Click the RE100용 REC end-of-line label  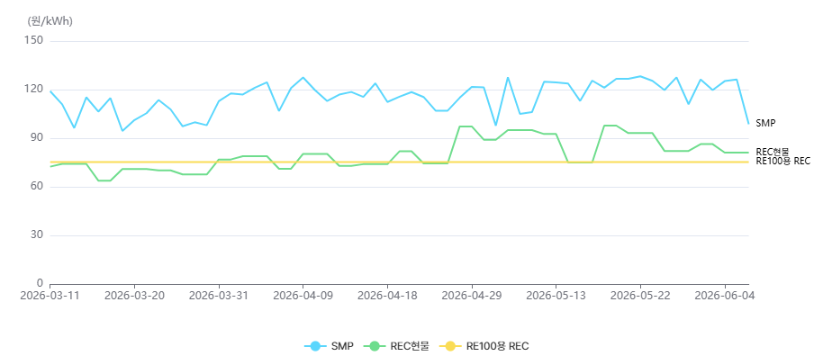(x=783, y=160)
